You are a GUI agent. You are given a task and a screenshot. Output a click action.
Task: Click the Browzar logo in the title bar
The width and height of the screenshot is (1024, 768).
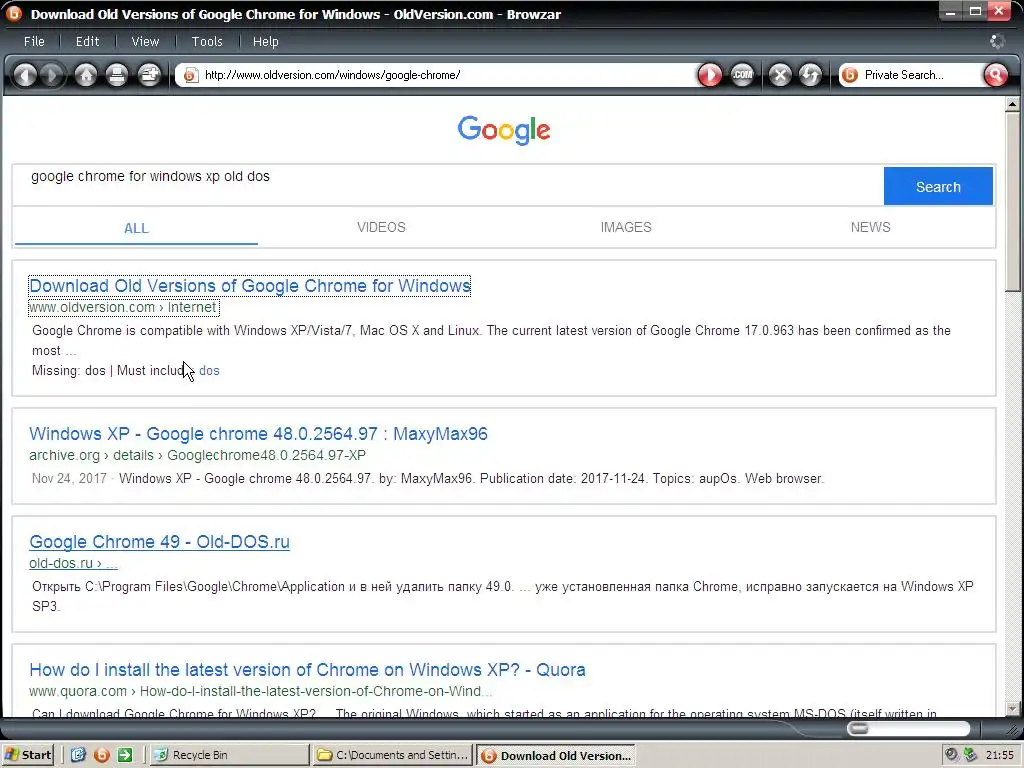(x=13, y=13)
